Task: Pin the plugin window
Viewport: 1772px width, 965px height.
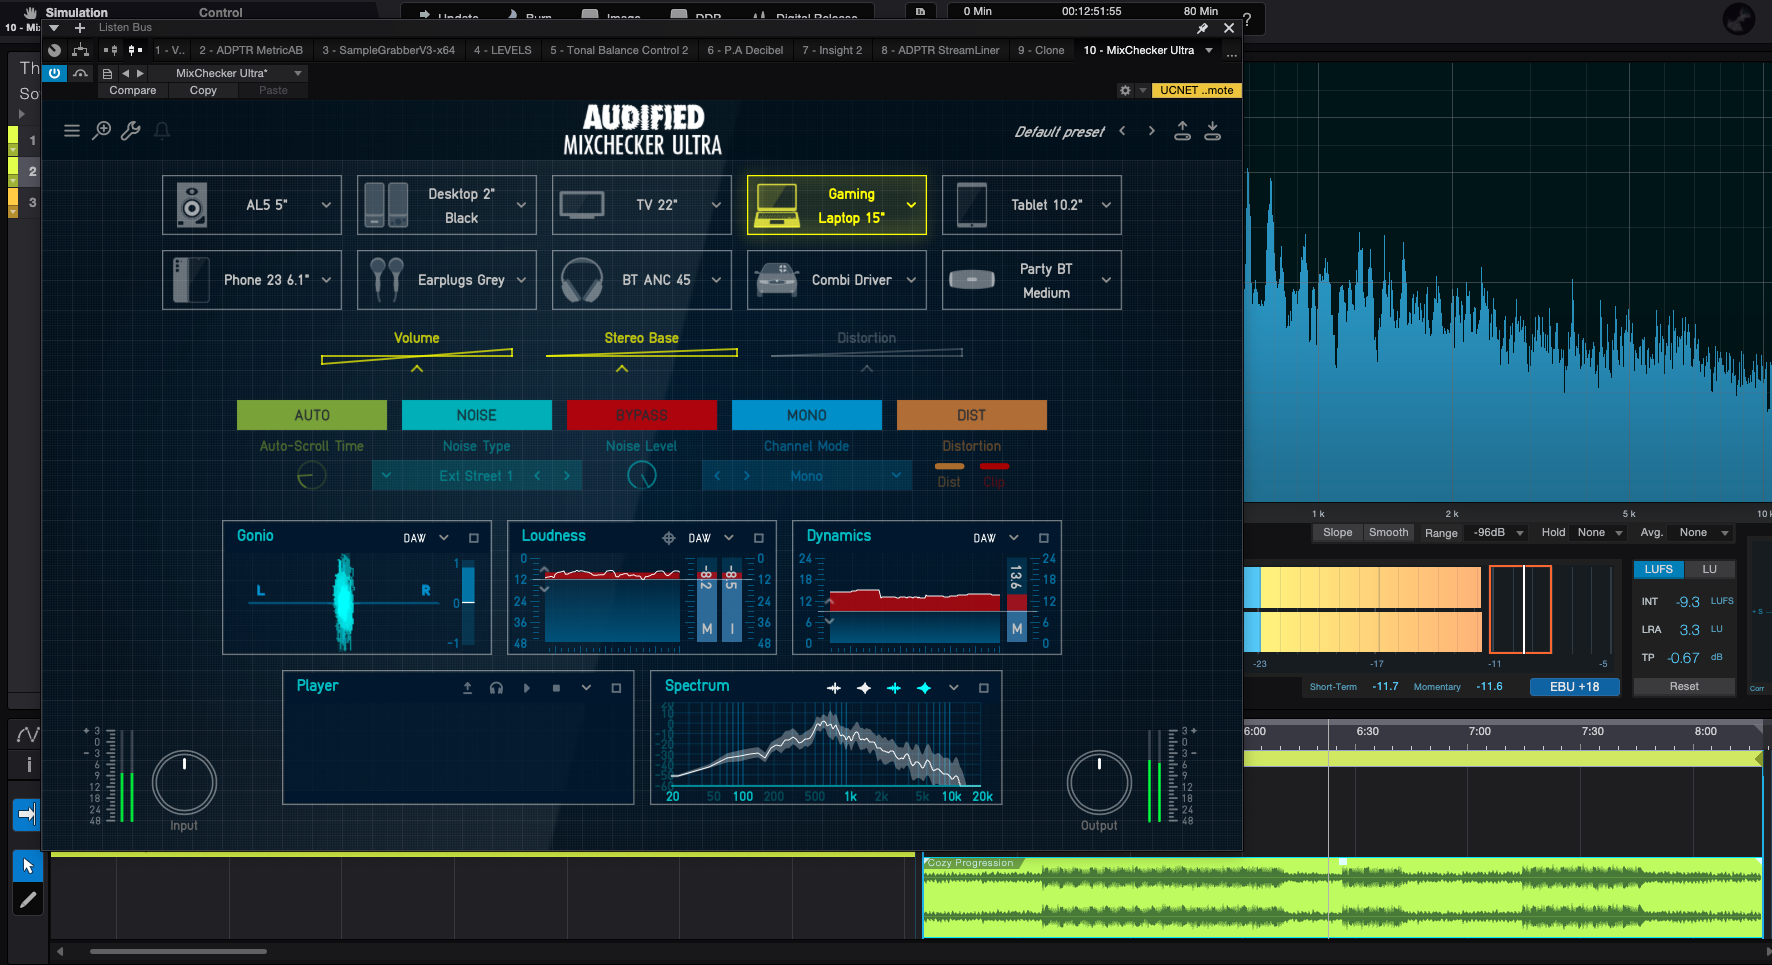Action: (1203, 28)
